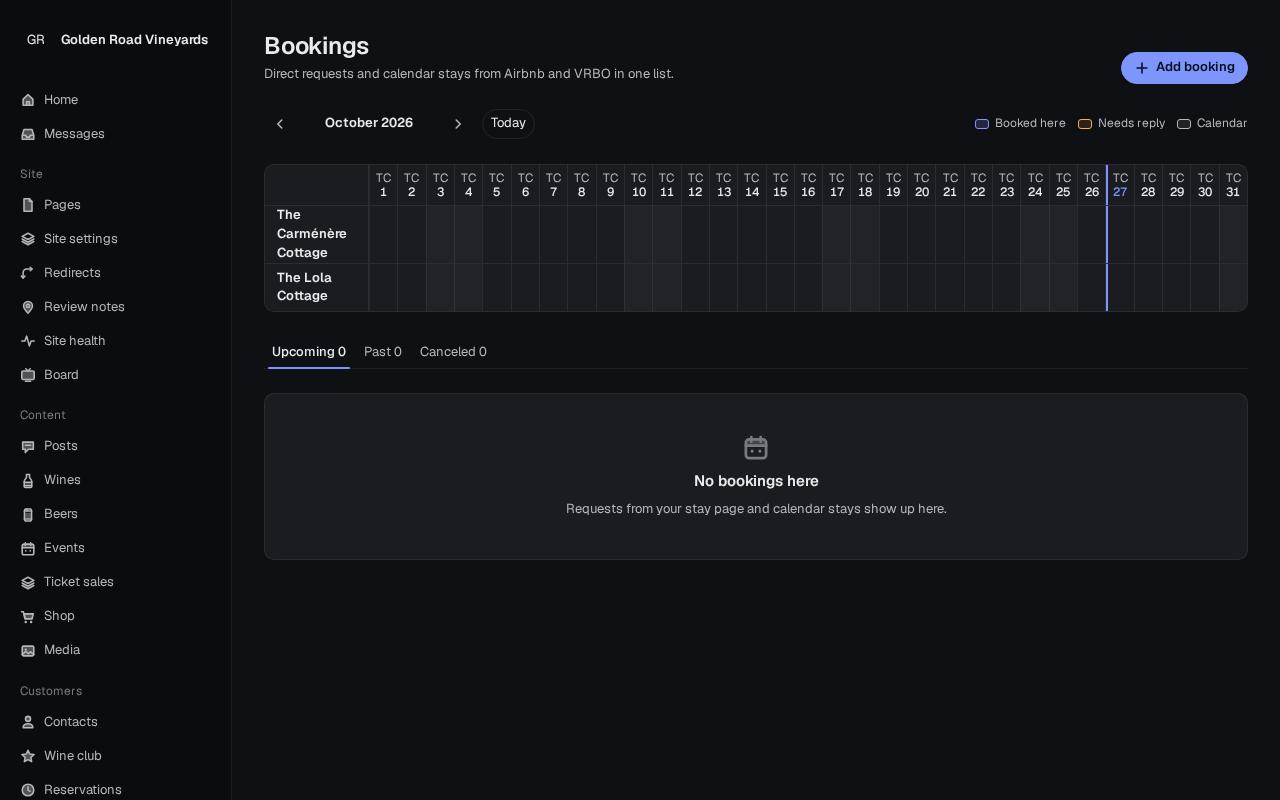Click the Wines bottle icon
This screenshot has width=1280, height=800.
[28, 480]
